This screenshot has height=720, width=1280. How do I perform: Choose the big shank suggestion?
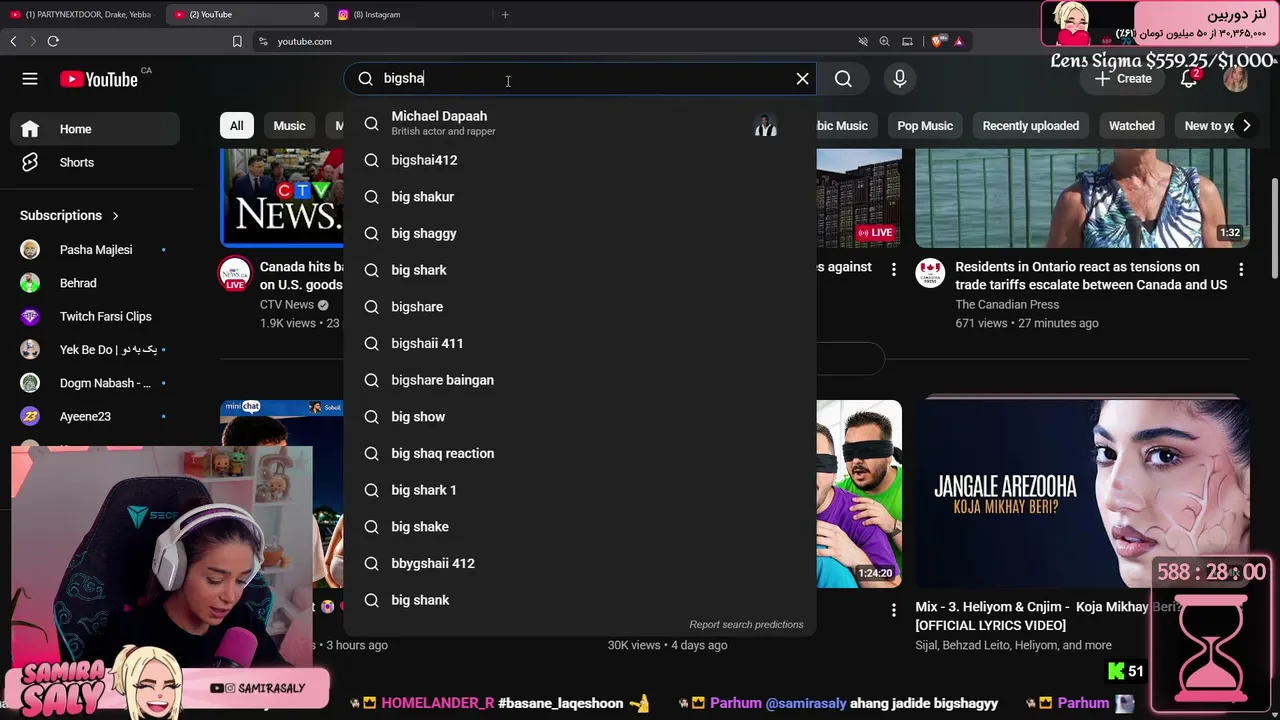(x=580, y=600)
